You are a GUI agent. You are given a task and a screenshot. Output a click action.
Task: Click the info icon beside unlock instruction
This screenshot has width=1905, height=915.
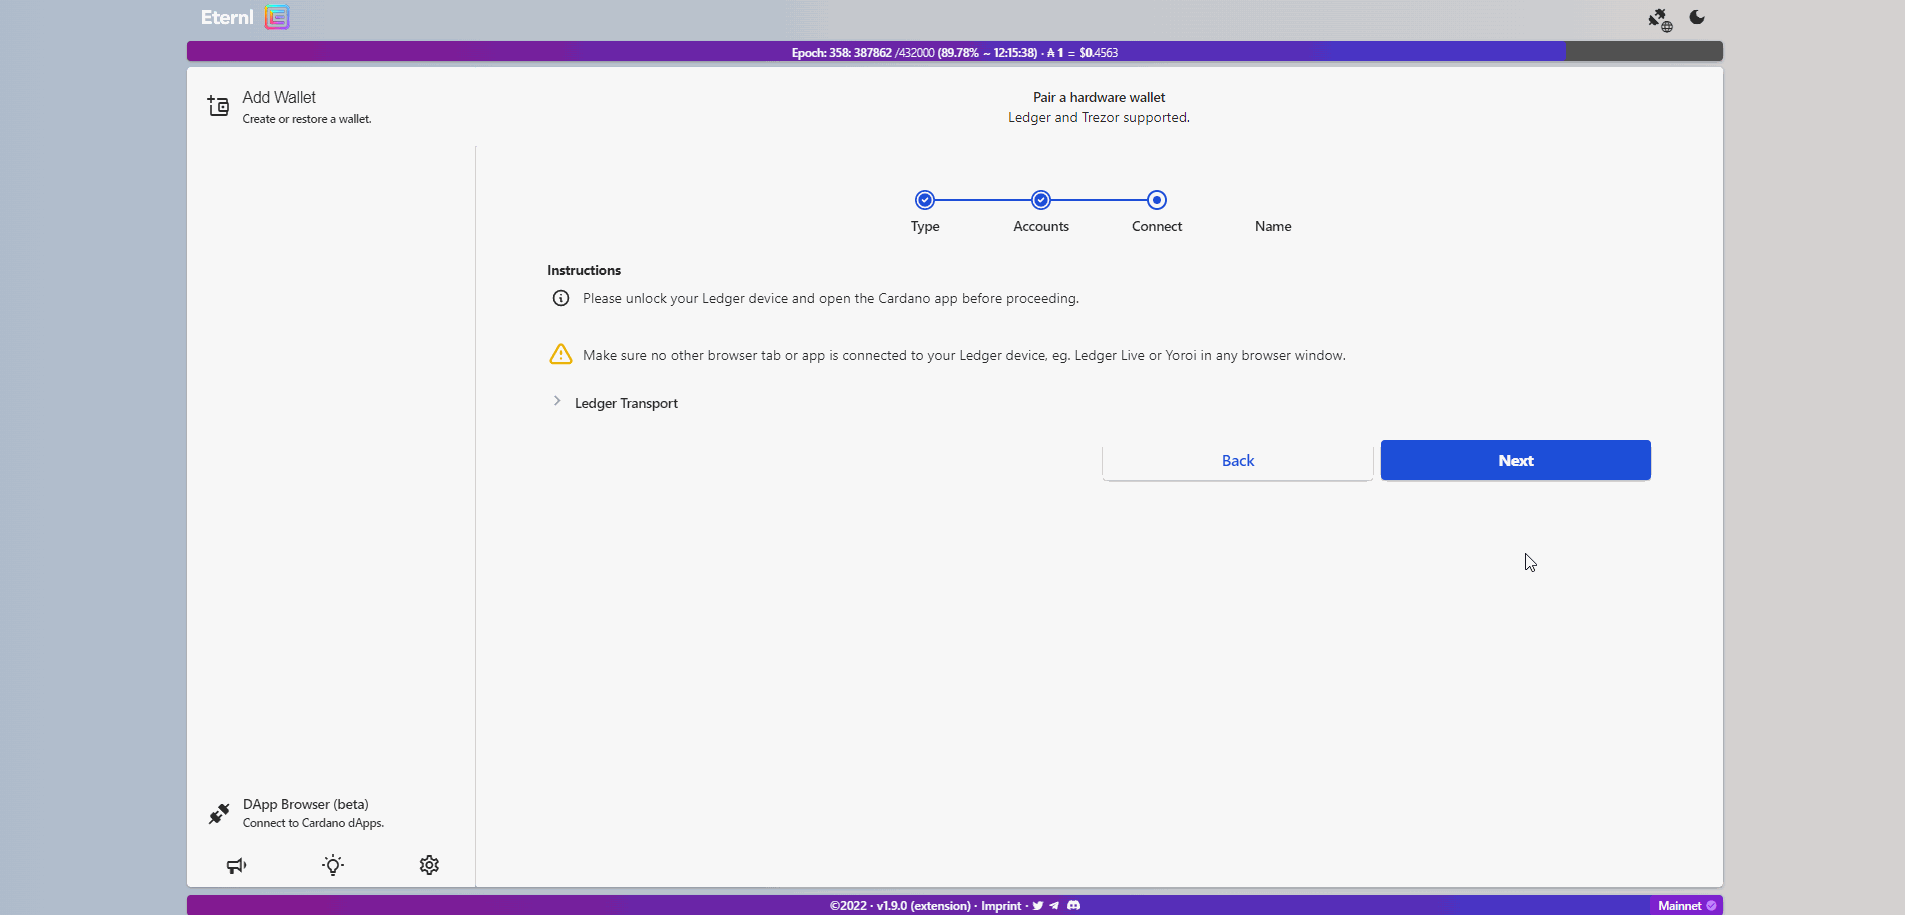coord(561,298)
